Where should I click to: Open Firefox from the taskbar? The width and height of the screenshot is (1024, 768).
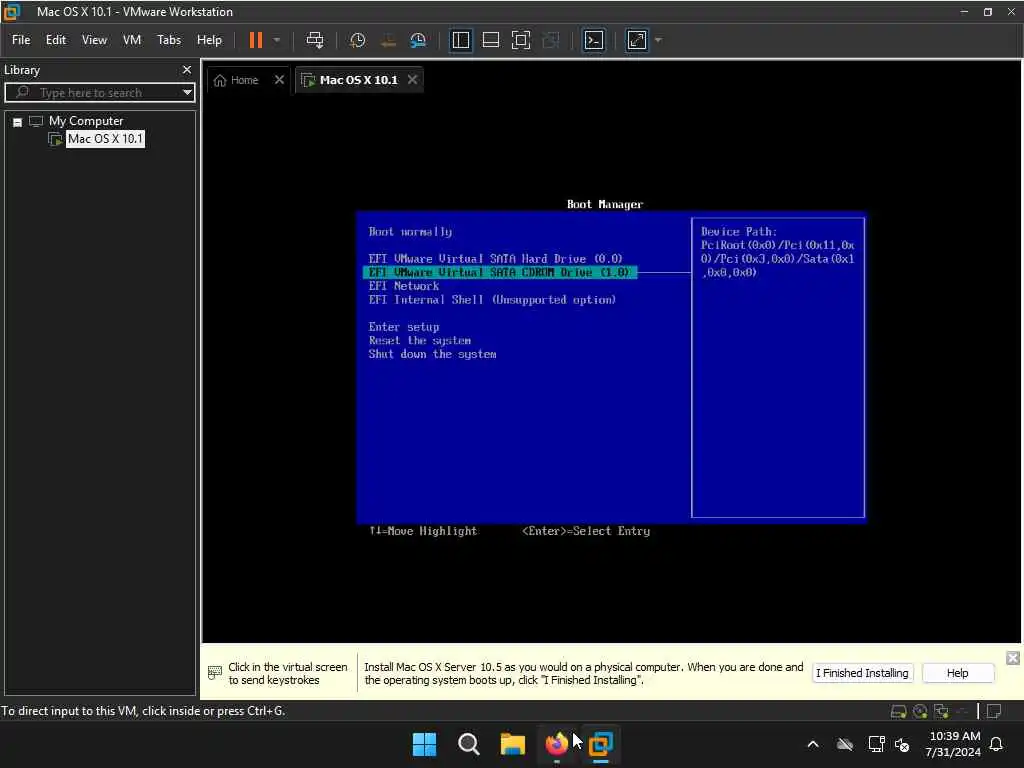(556, 744)
